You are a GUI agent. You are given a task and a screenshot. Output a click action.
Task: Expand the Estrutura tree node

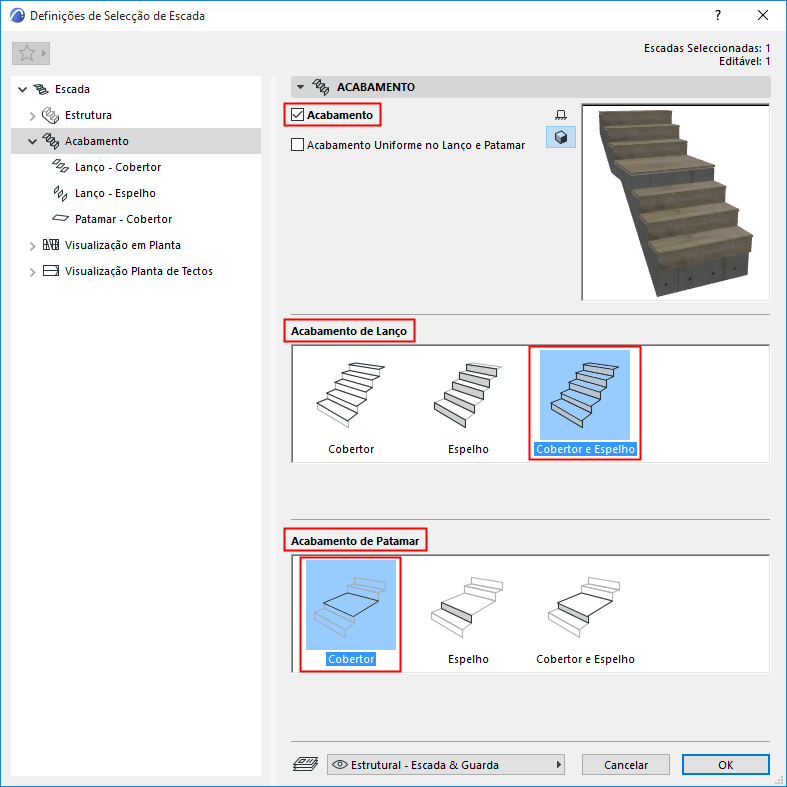click(x=33, y=116)
